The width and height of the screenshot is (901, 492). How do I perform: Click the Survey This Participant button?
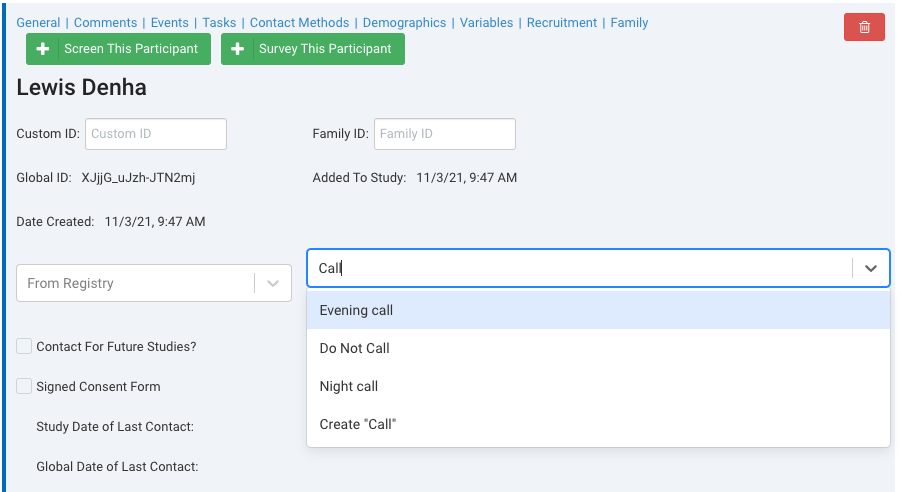[313, 49]
